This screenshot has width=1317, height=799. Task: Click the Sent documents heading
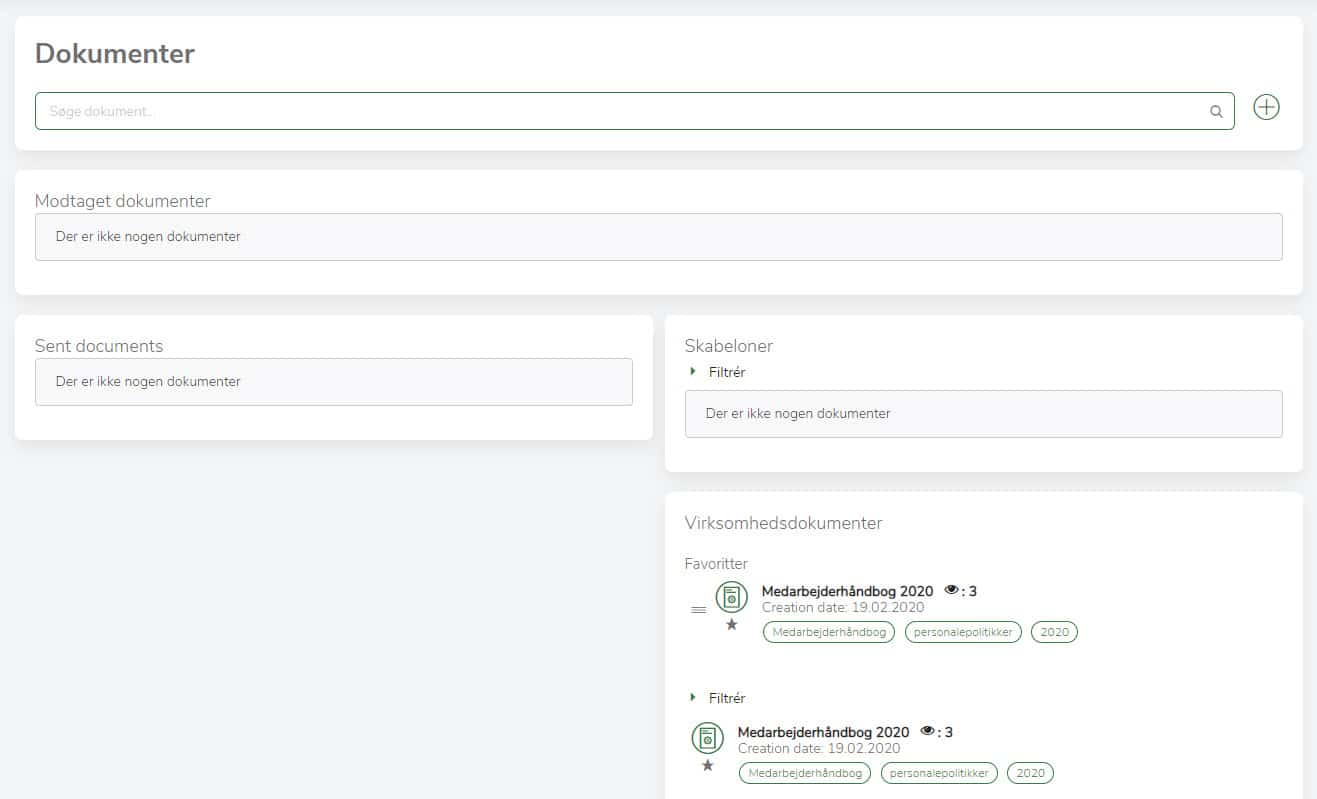click(x=99, y=346)
